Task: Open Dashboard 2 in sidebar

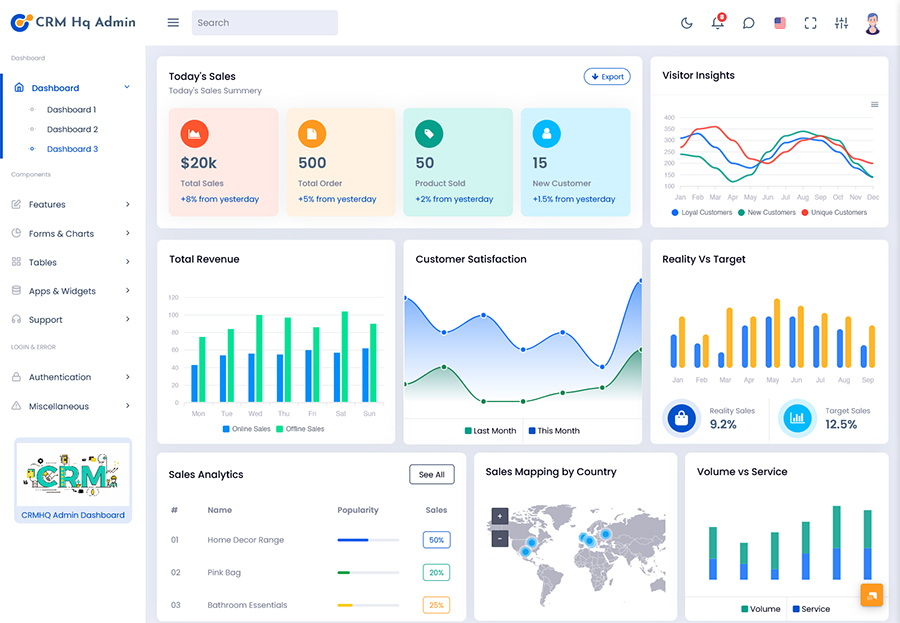Action: click(x=72, y=129)
